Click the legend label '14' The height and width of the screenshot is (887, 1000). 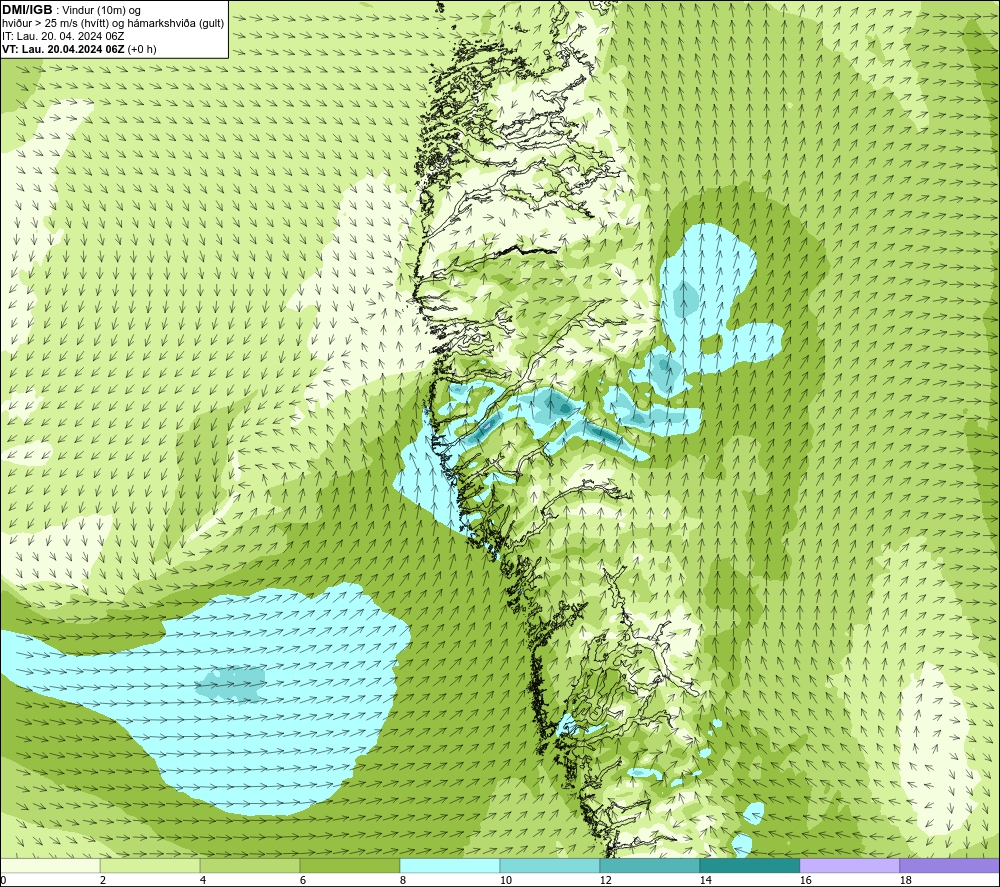point(705,880)
